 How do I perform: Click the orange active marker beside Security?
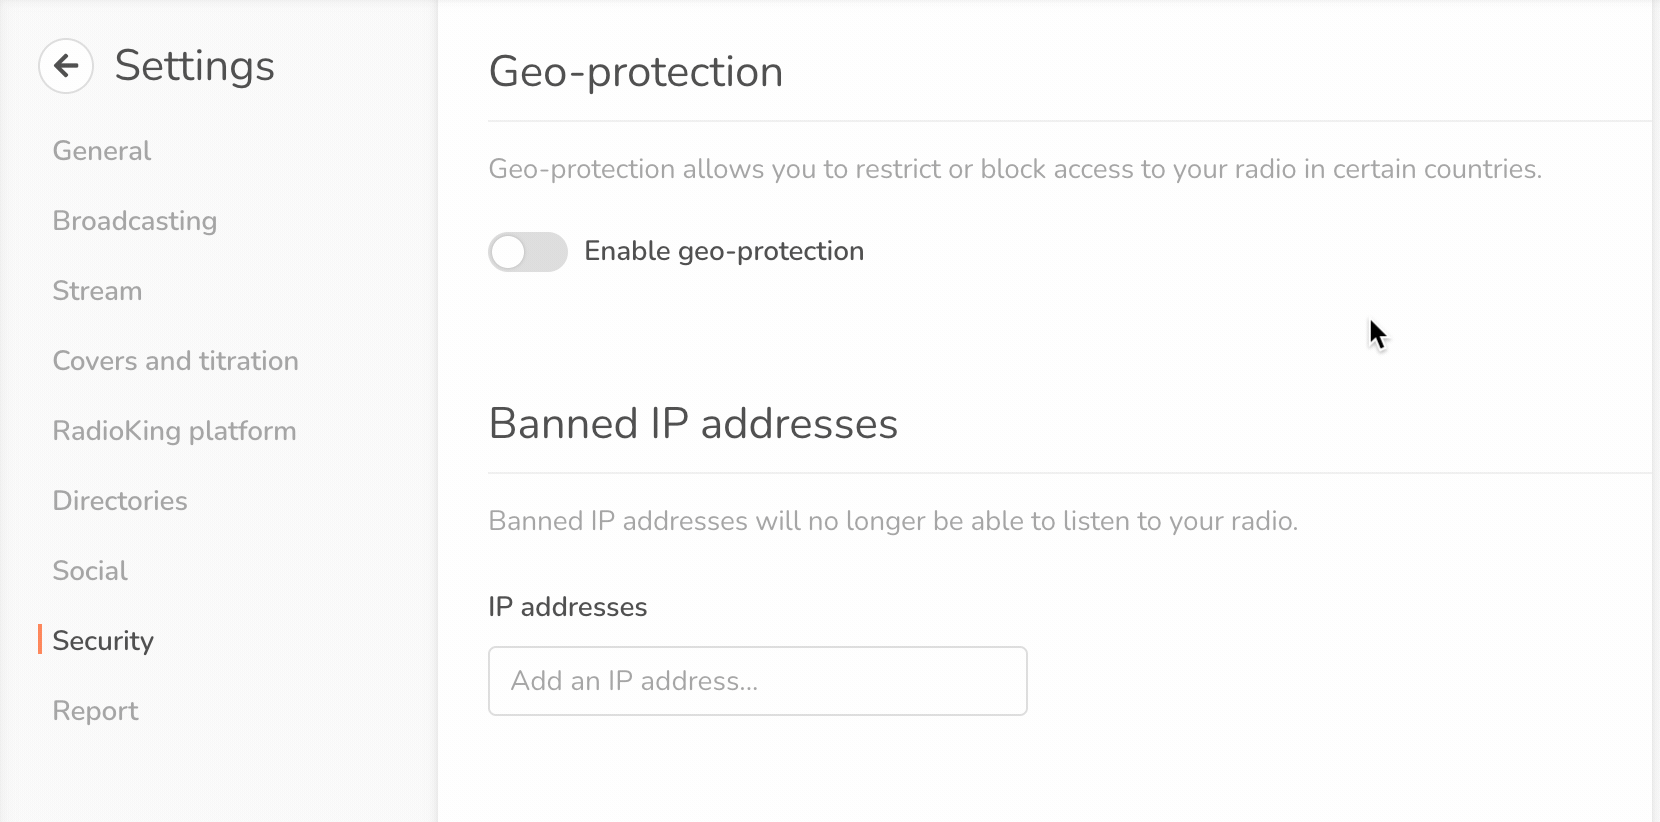(x=40, y=640)
